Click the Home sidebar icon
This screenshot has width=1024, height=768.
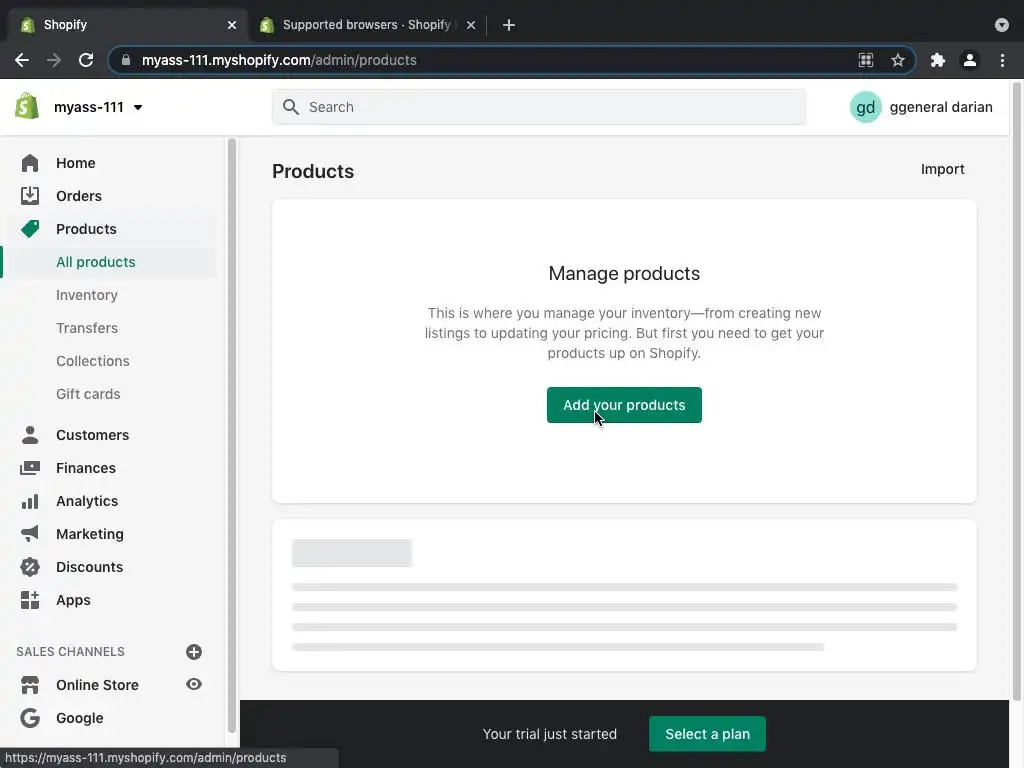[x=29, y=163]
